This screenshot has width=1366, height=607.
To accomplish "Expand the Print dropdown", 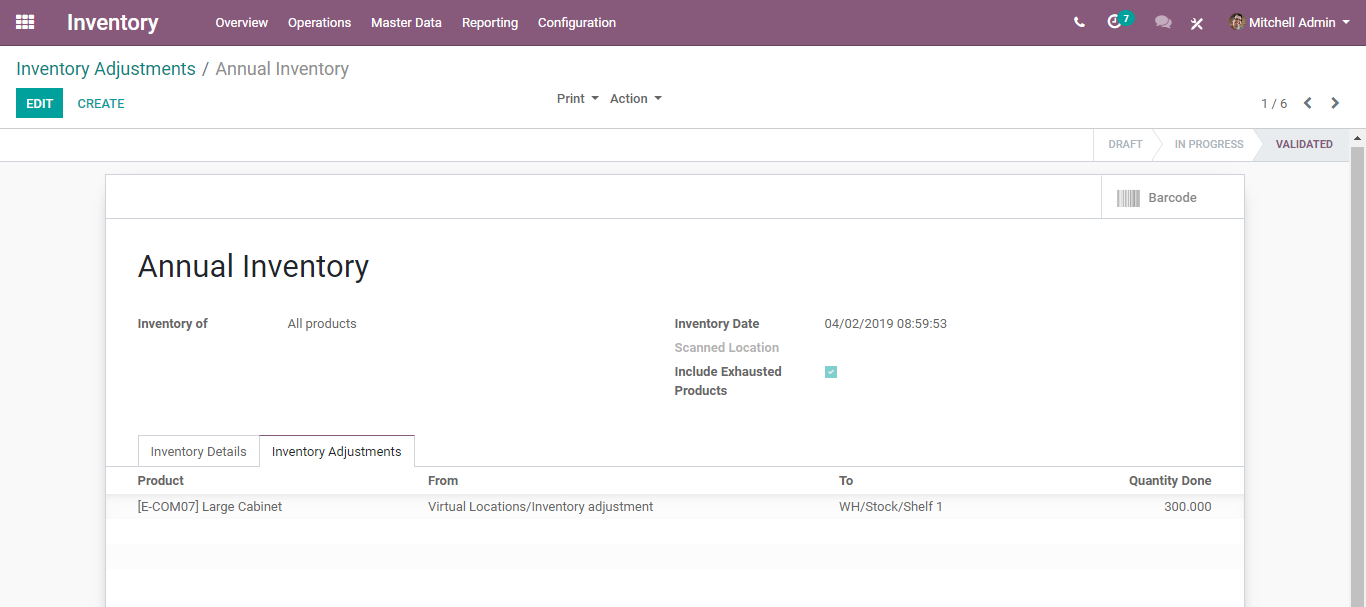I will coord(578,98).
